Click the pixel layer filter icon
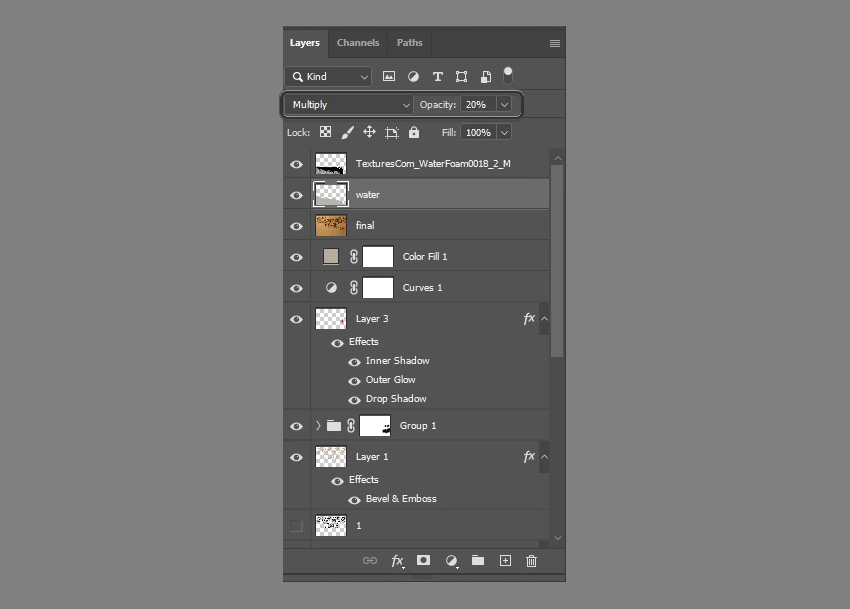Image resolution: width=850 pixels, height=609 pixels. click(x=389, y=77)
